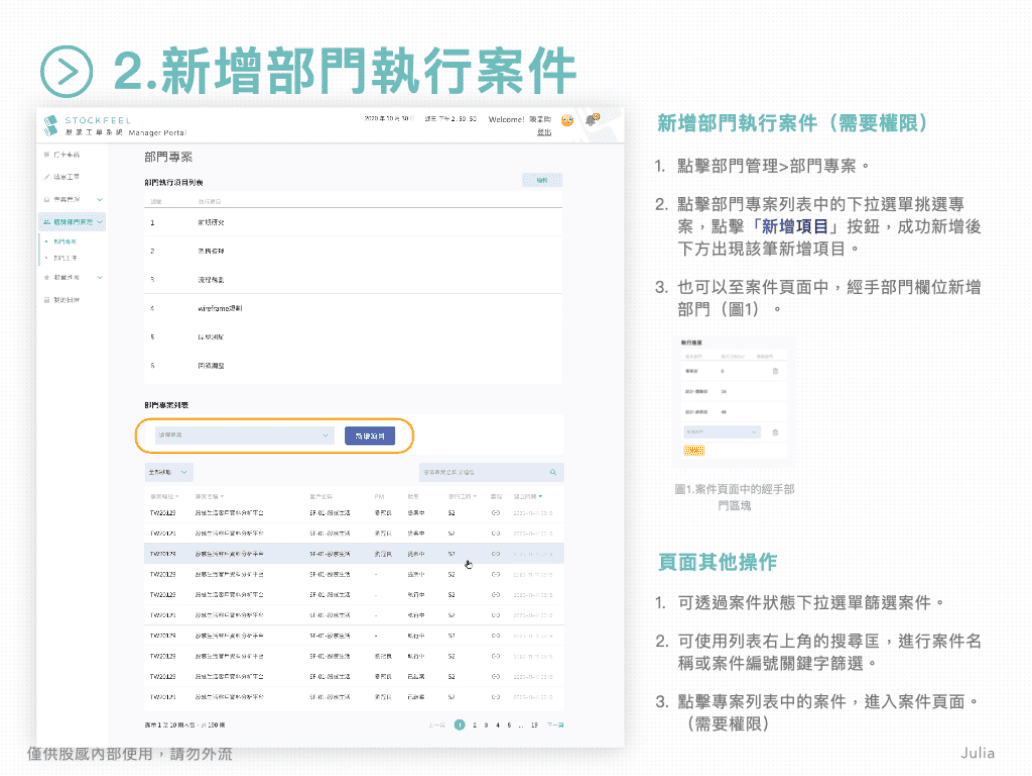The width and height of the screenshot is (1032, 776).
Task: Go to page 2 in pagination
Action: [x=474, y=725]
